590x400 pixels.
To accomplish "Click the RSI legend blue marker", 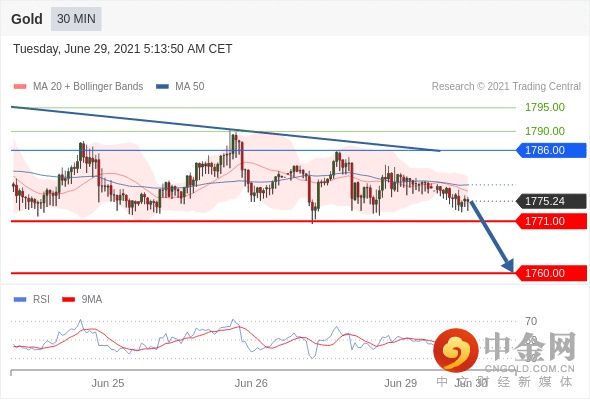I will point(20,300).
